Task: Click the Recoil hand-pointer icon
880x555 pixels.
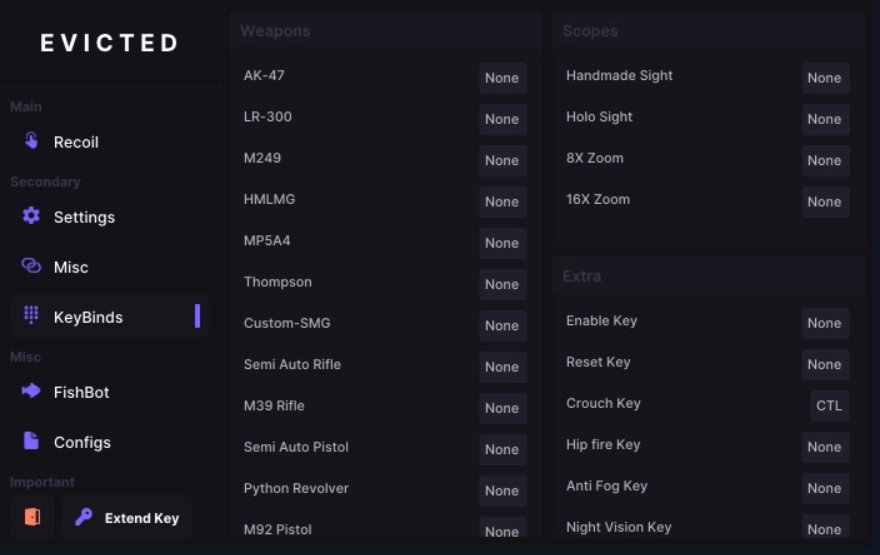Action: [x=31, y=141]
